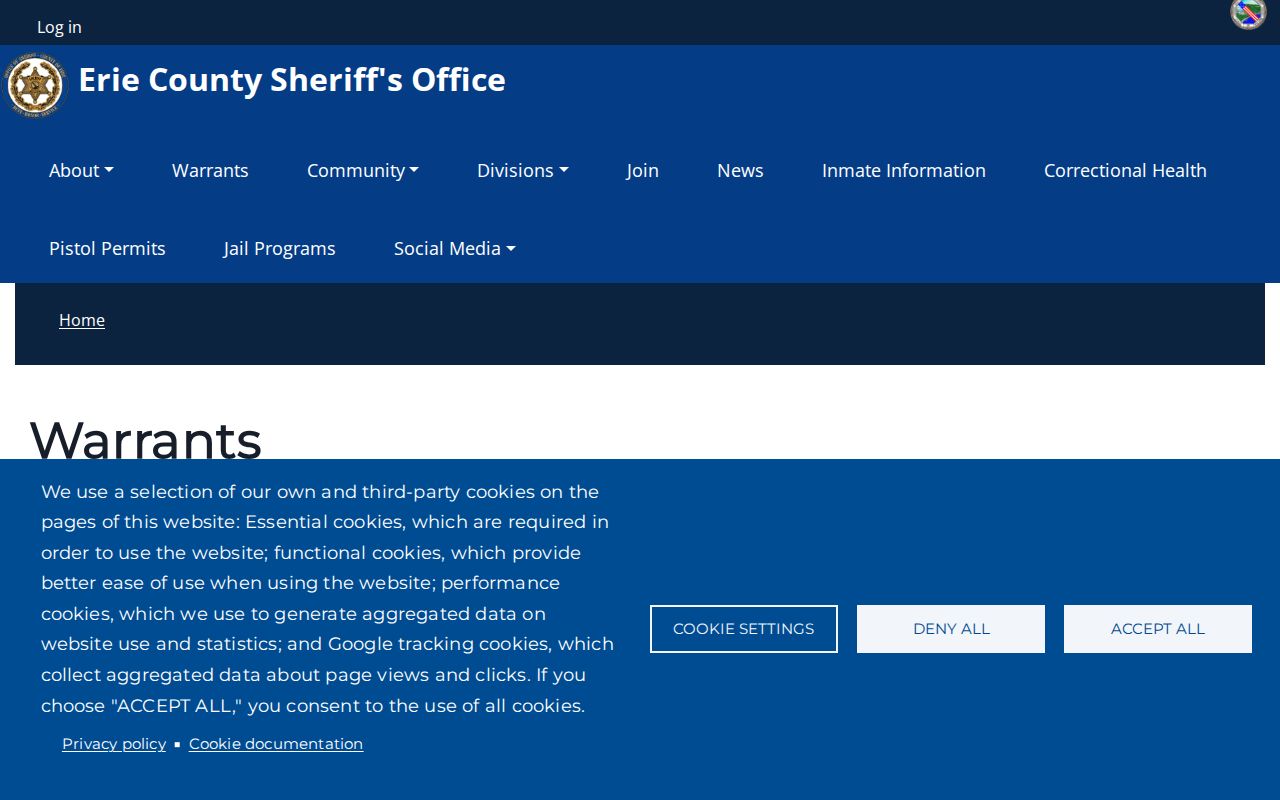Open the Jail Programs page
The image size is (1280, 800).
point(280,248)
